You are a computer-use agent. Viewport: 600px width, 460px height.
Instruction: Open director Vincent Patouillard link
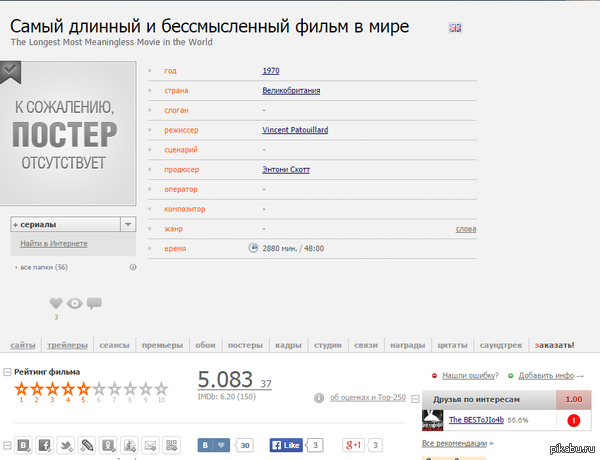[294, 131]
